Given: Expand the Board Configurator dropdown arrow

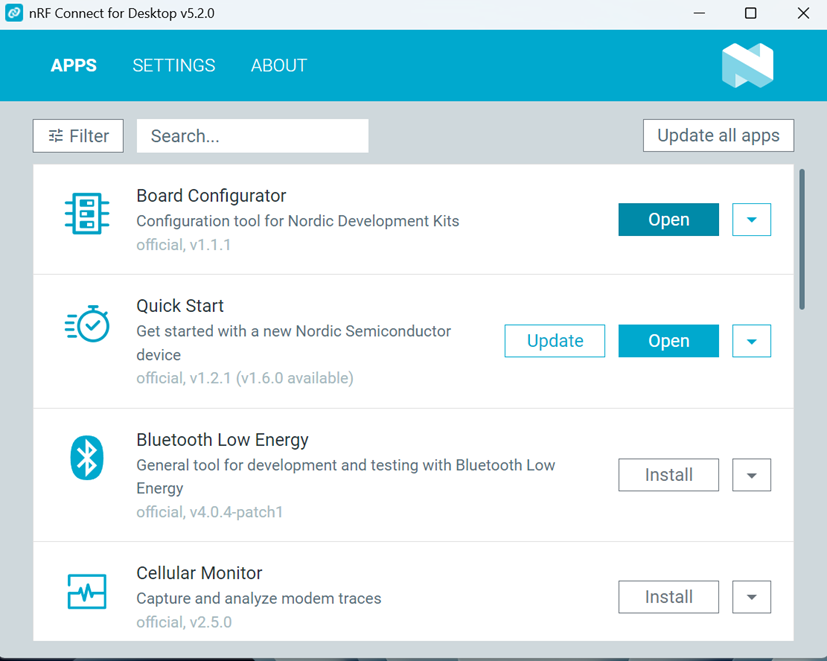Looking at the screenshot, I should coord(751,220).
